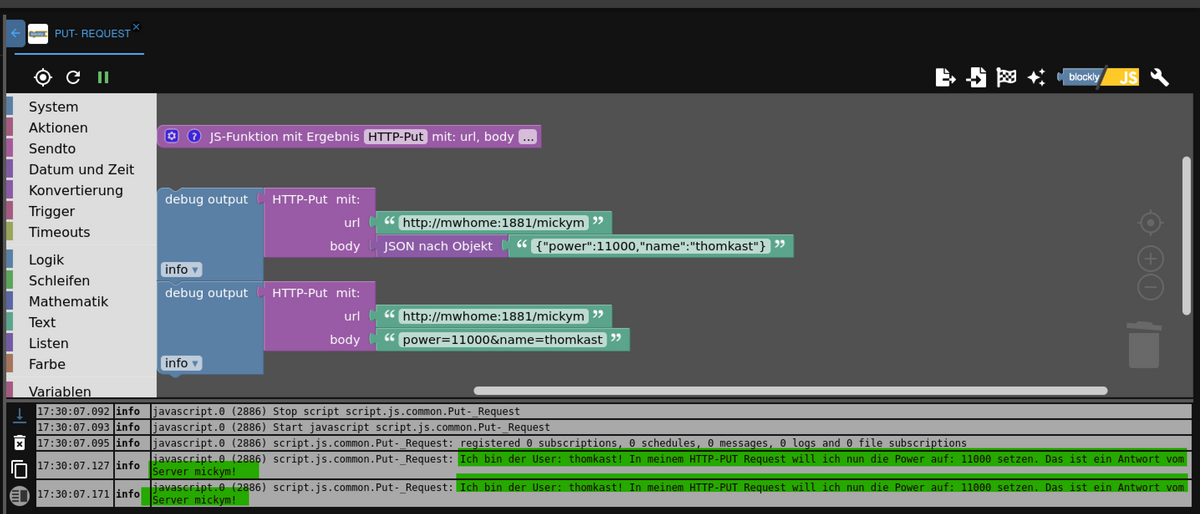
Task: Click the log timestamp 17:30:07.171
Action: [74, 494]
